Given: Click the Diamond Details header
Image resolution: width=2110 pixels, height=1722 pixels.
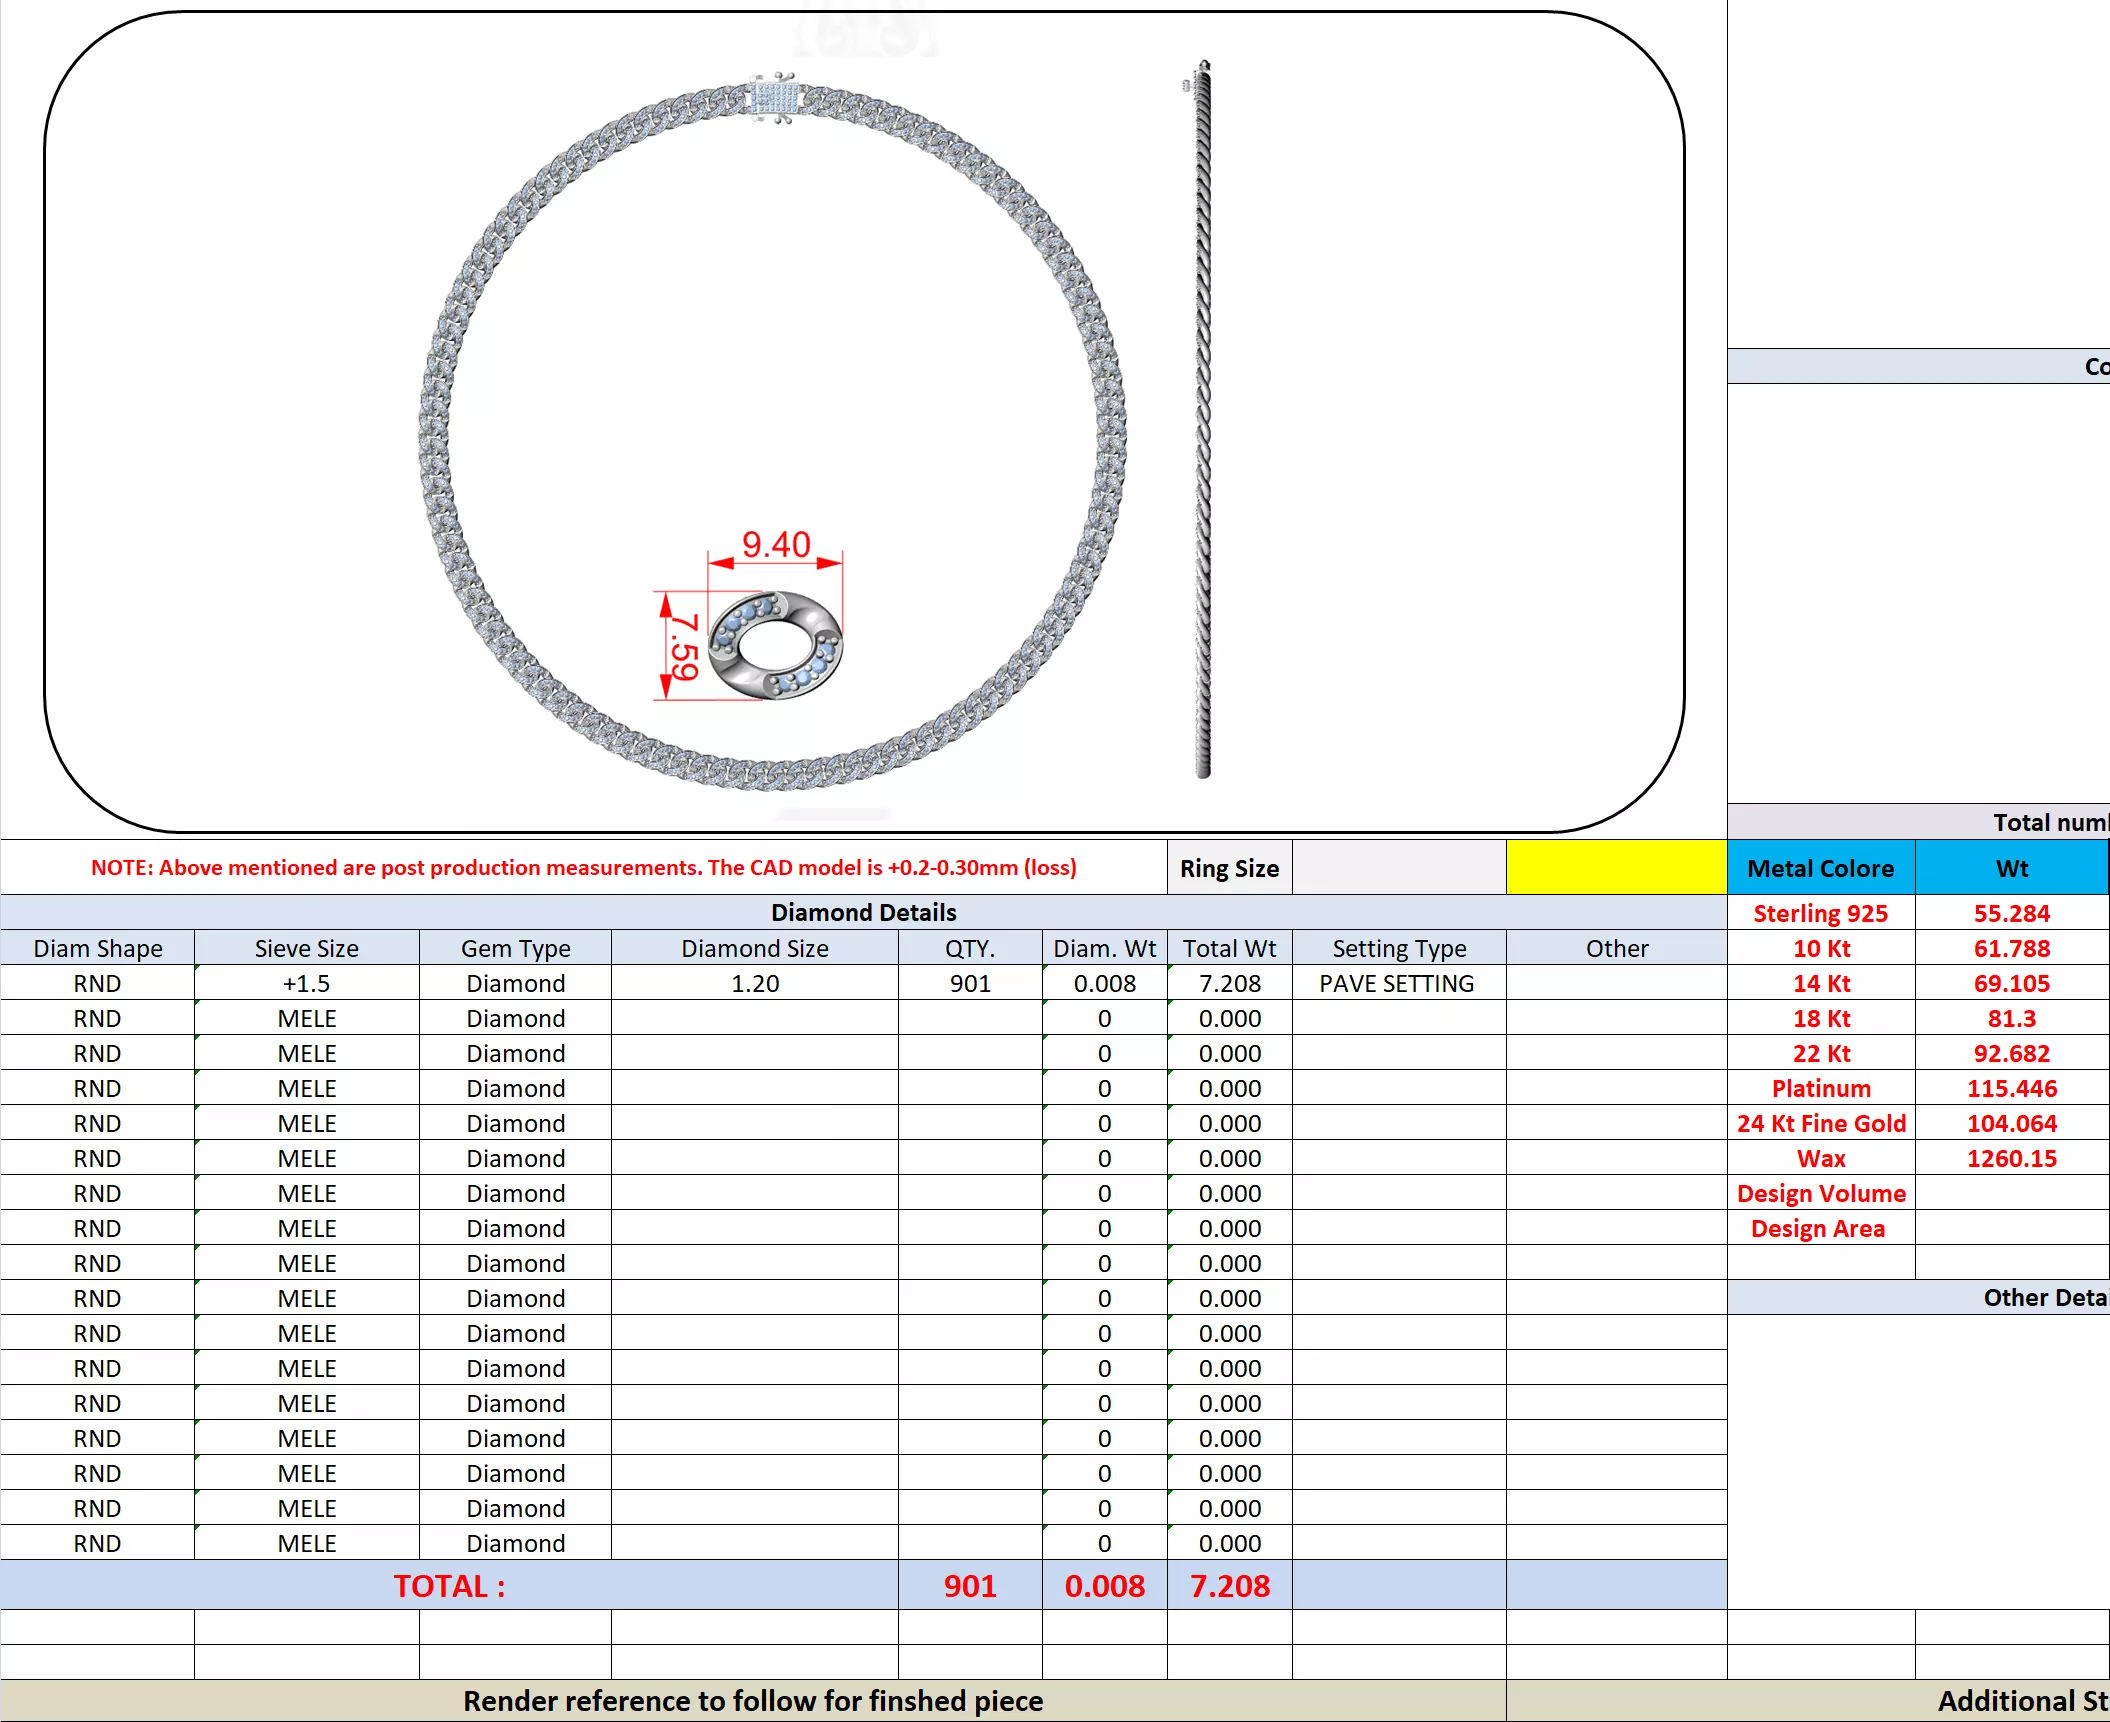Looking at the screenshot, I should pos(864,912).
